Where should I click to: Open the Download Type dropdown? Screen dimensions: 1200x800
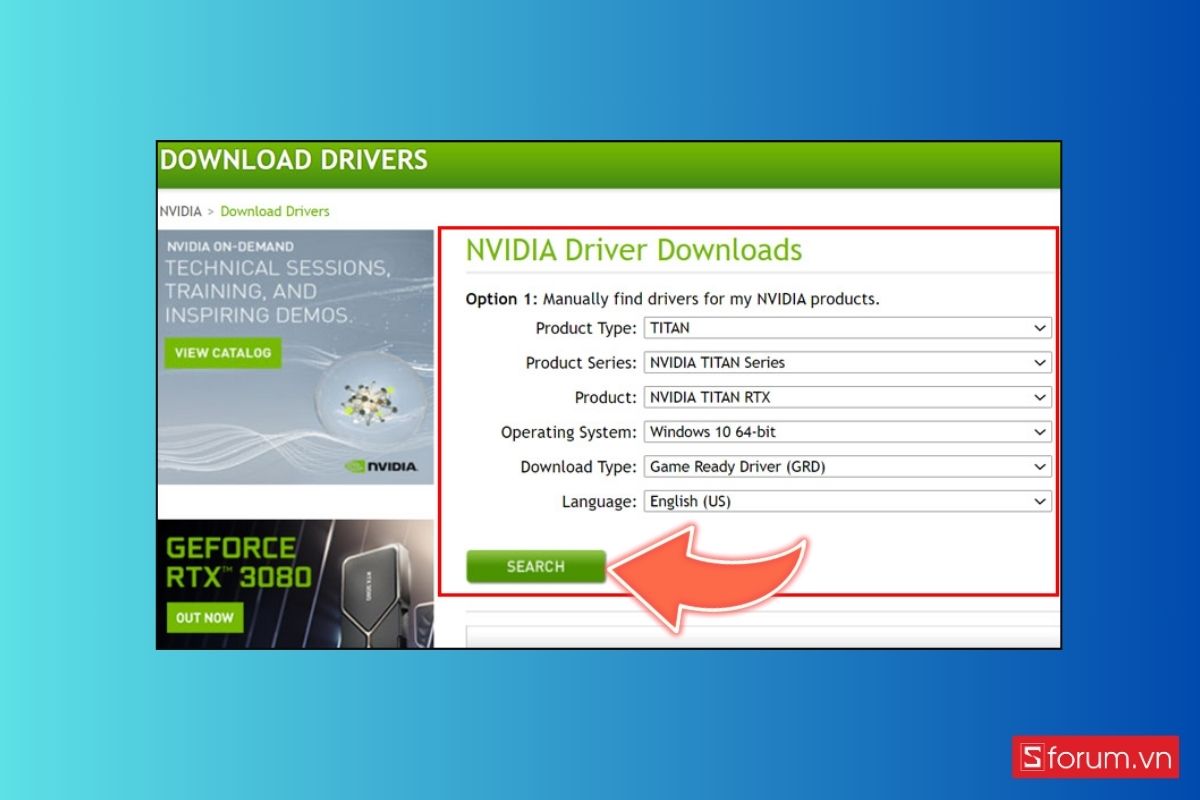(847, 466)
